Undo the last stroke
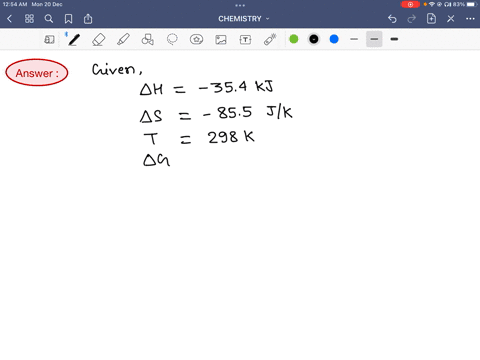 (x=392, y=19)
